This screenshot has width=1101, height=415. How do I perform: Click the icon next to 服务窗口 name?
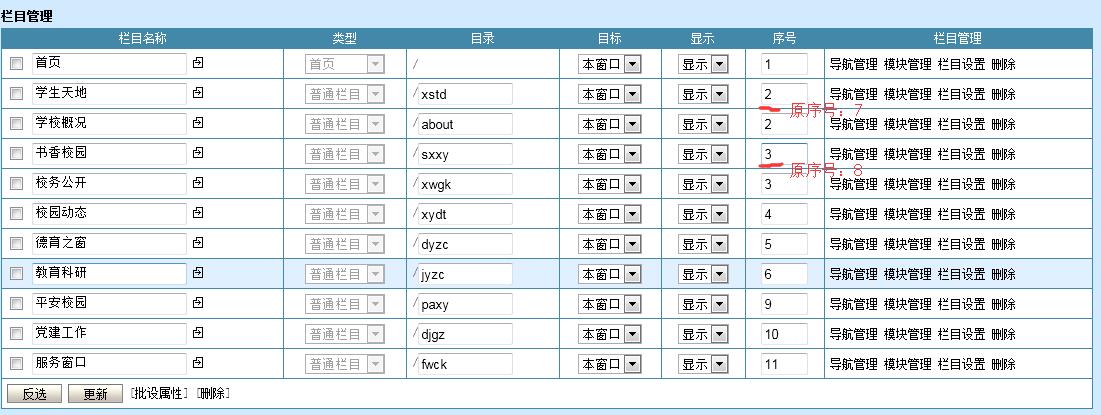click(x=198, y=364)
